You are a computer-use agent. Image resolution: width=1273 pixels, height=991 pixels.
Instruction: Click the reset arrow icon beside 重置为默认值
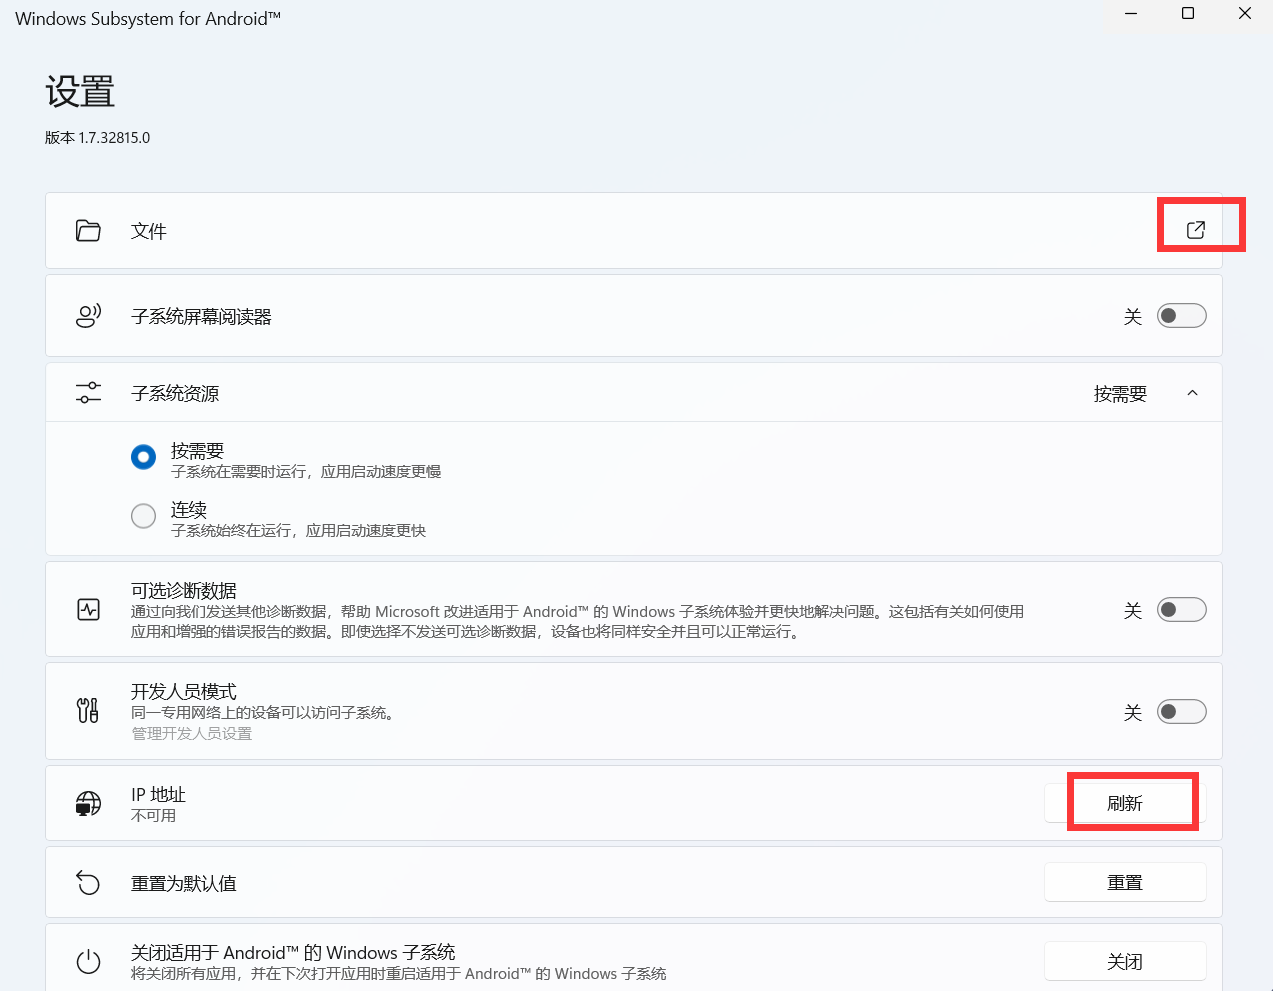(88, 883)
